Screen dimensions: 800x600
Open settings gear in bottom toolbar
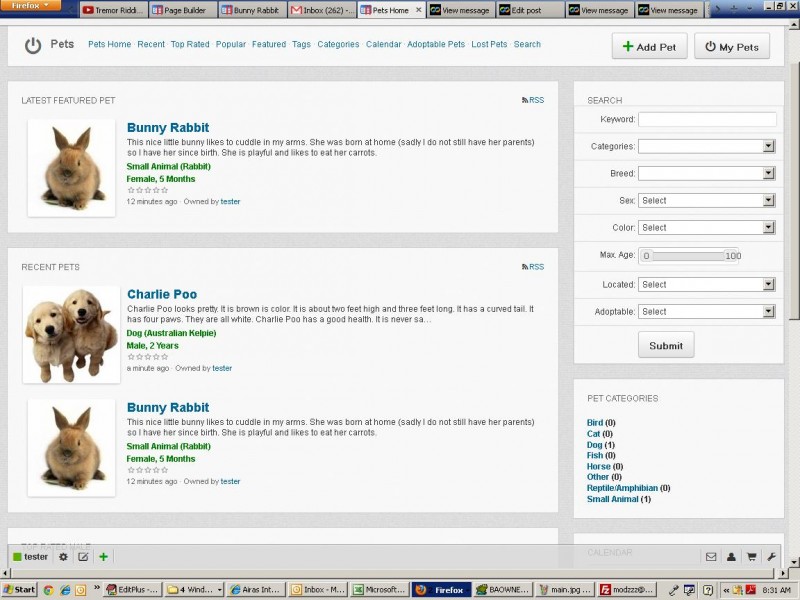pyautogui.click(x=63, y=557)
